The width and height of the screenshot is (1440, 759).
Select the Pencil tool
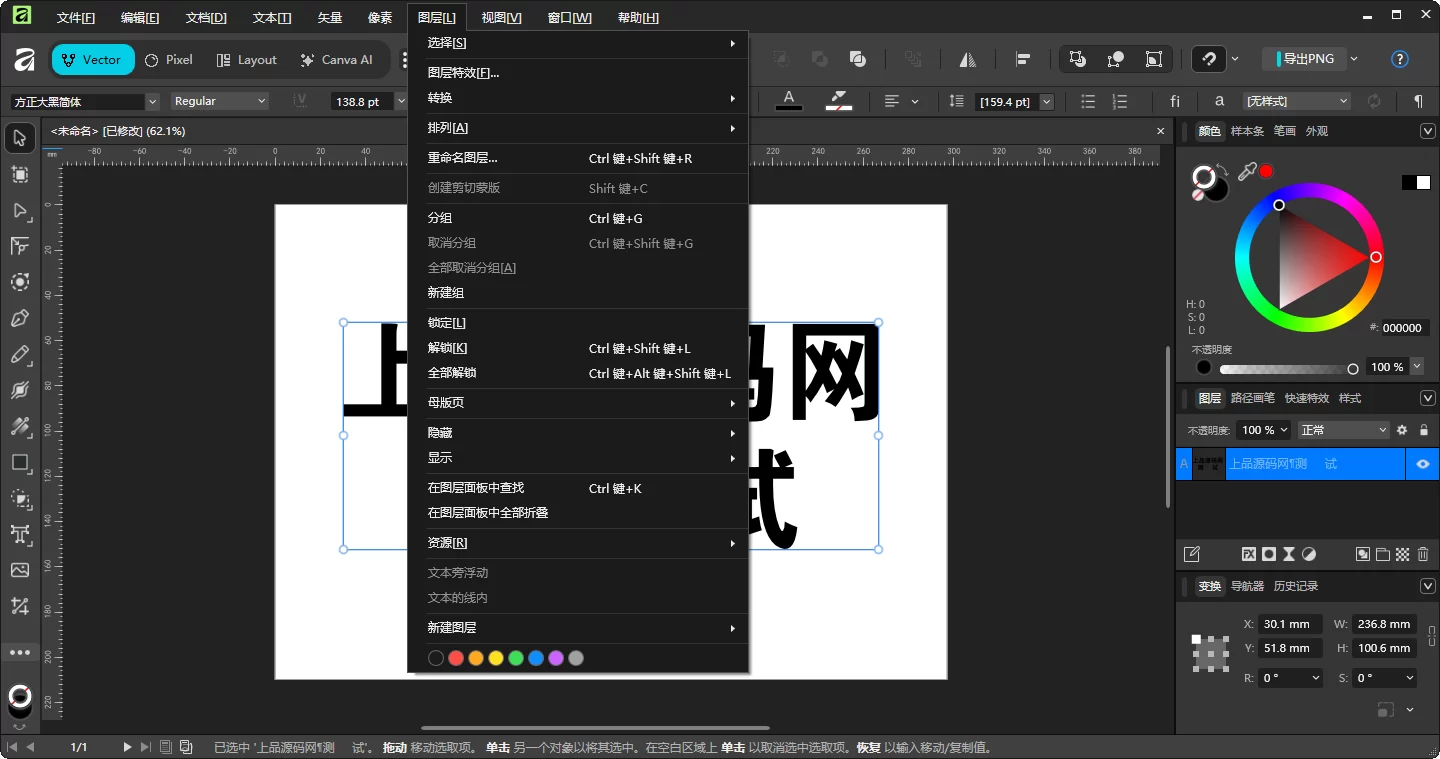[19, 355]
